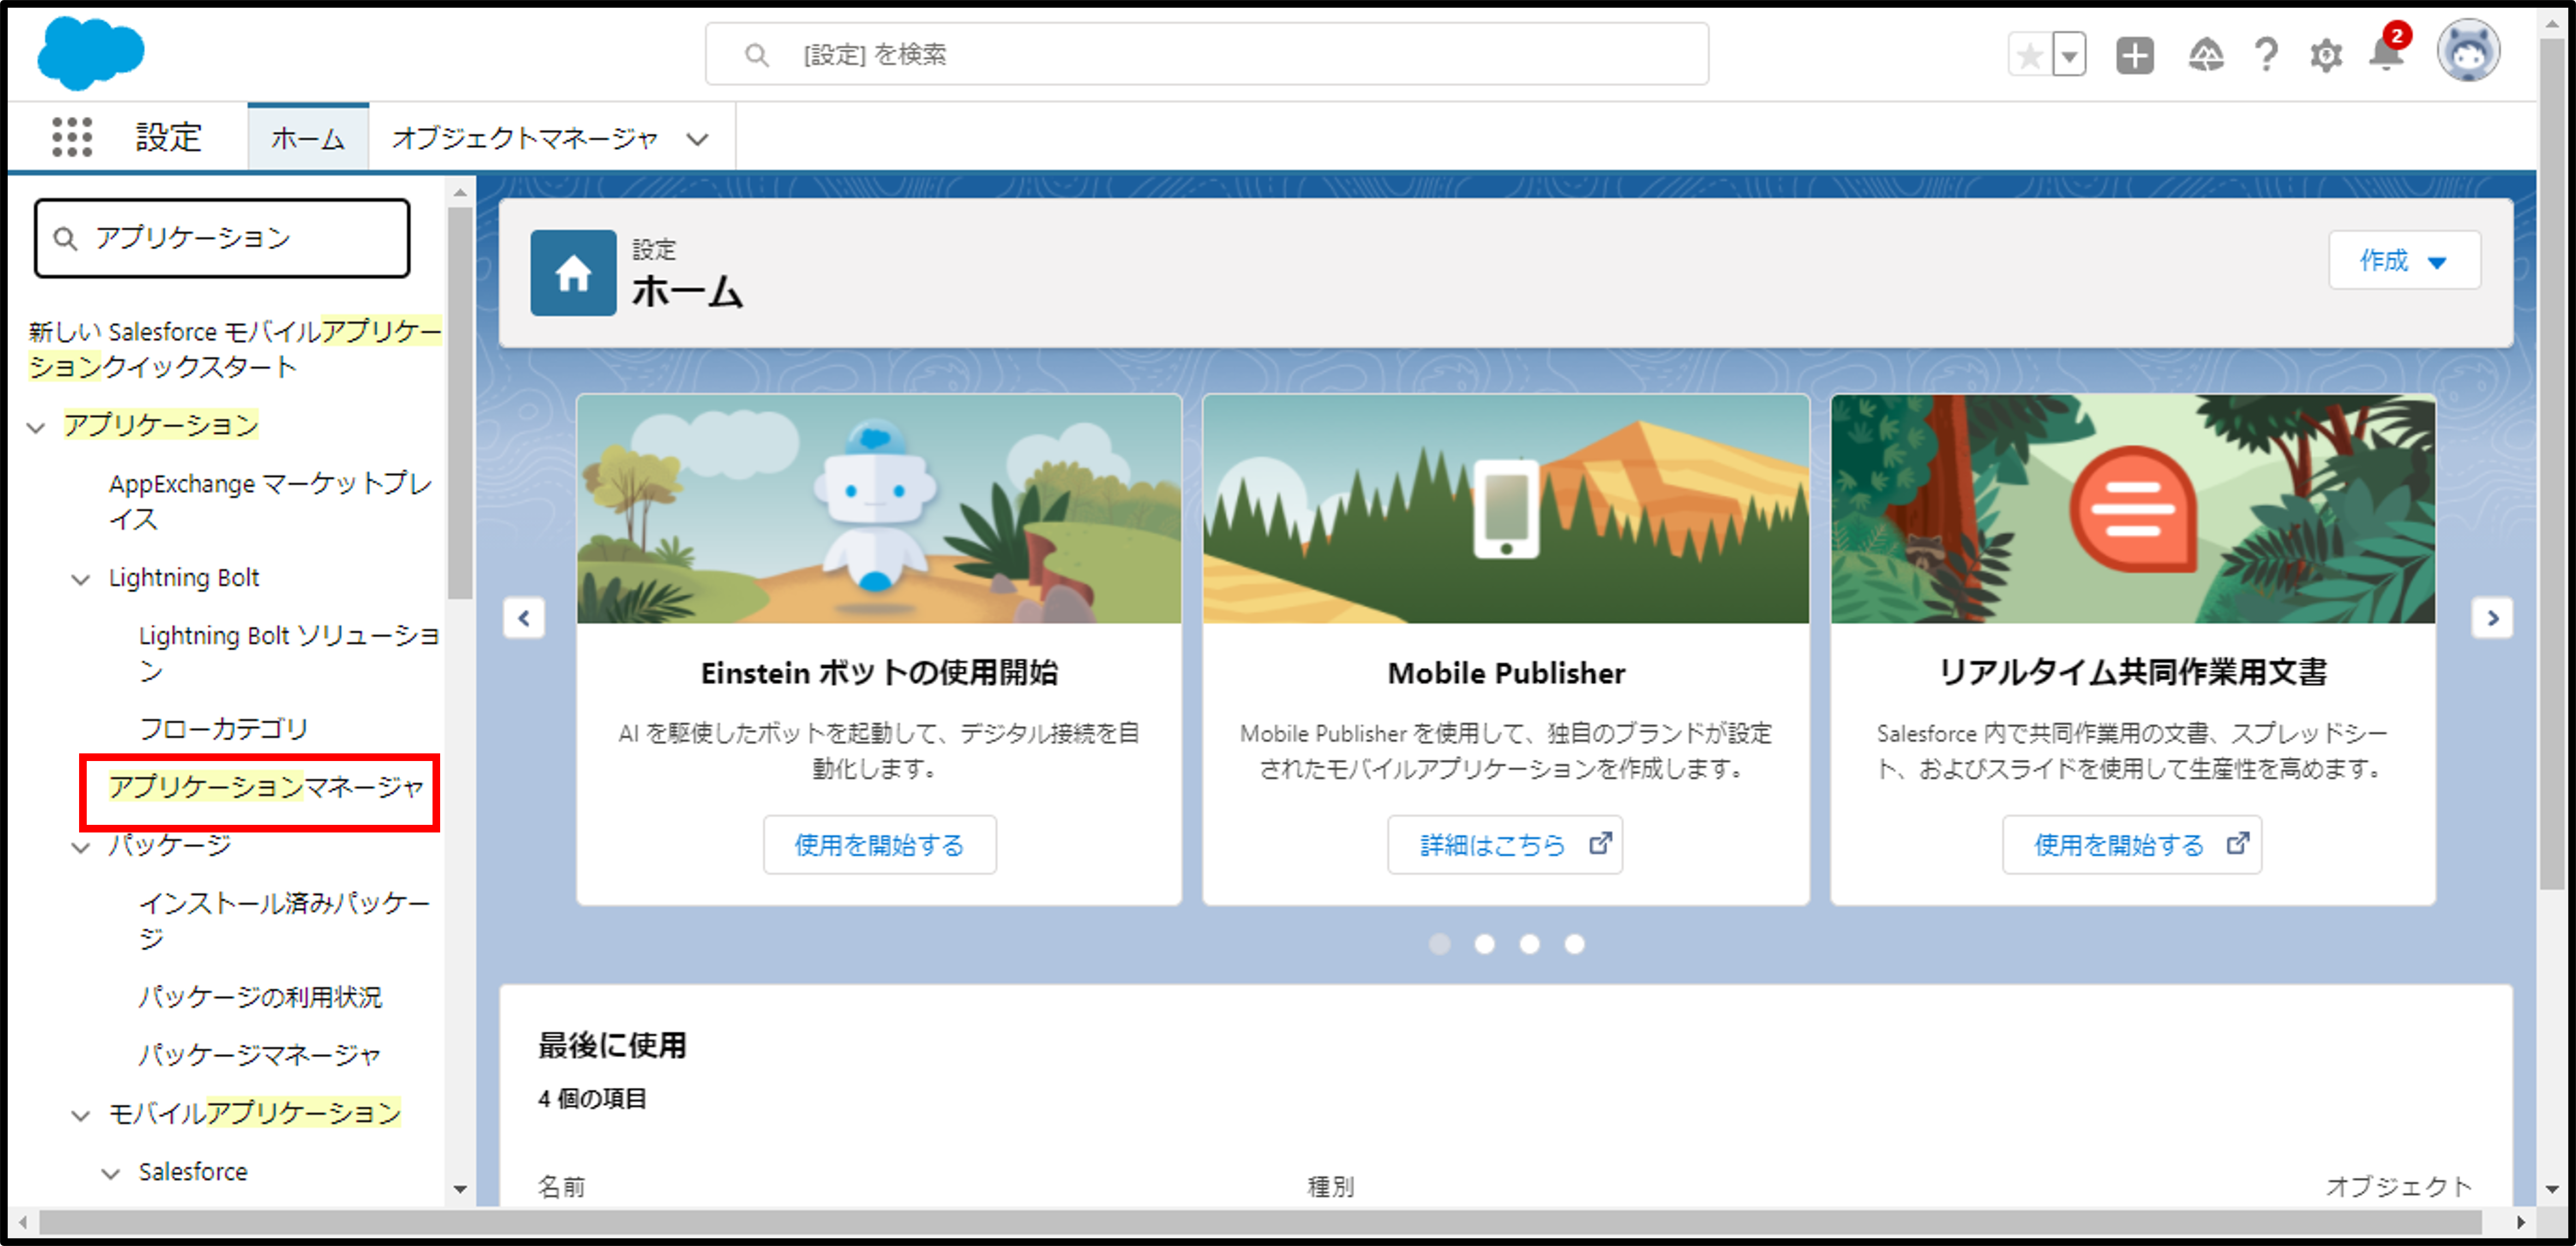Click 使用を開始する under Einstein ボット
This screenshot has height=1246, width=2576.
pos(879,845)
